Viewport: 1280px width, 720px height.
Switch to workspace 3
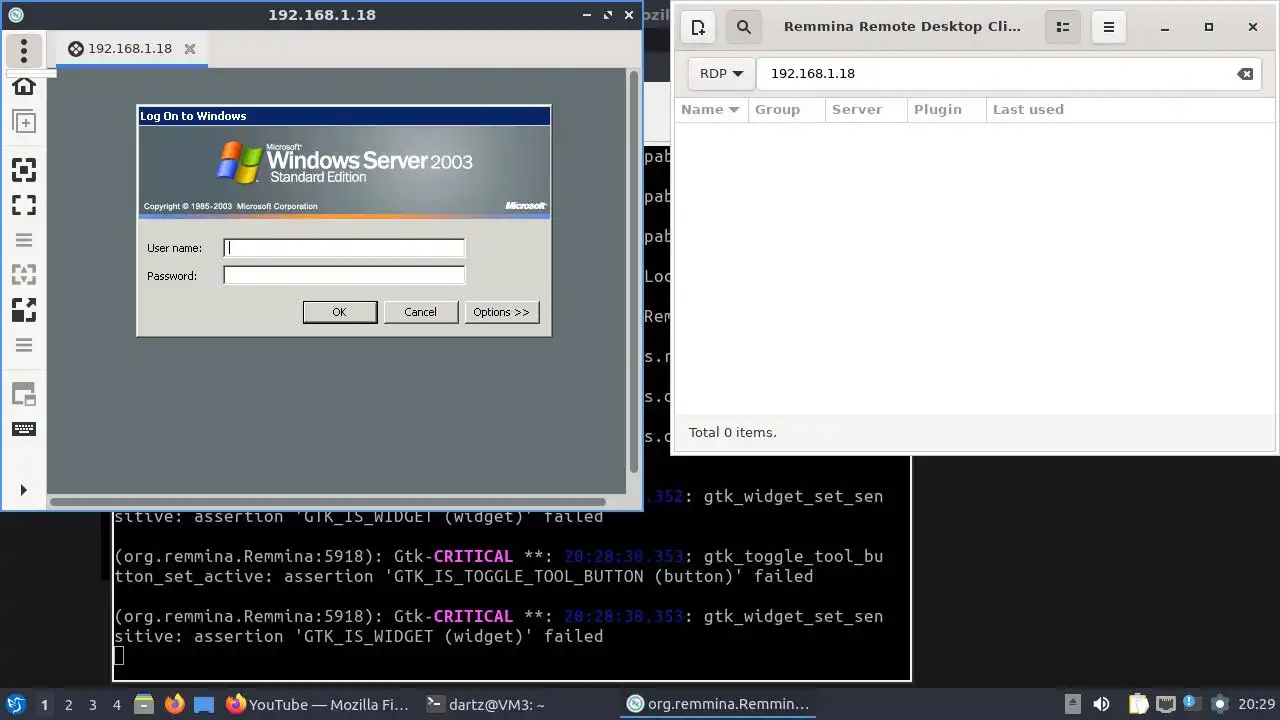[x=92, y=705]
